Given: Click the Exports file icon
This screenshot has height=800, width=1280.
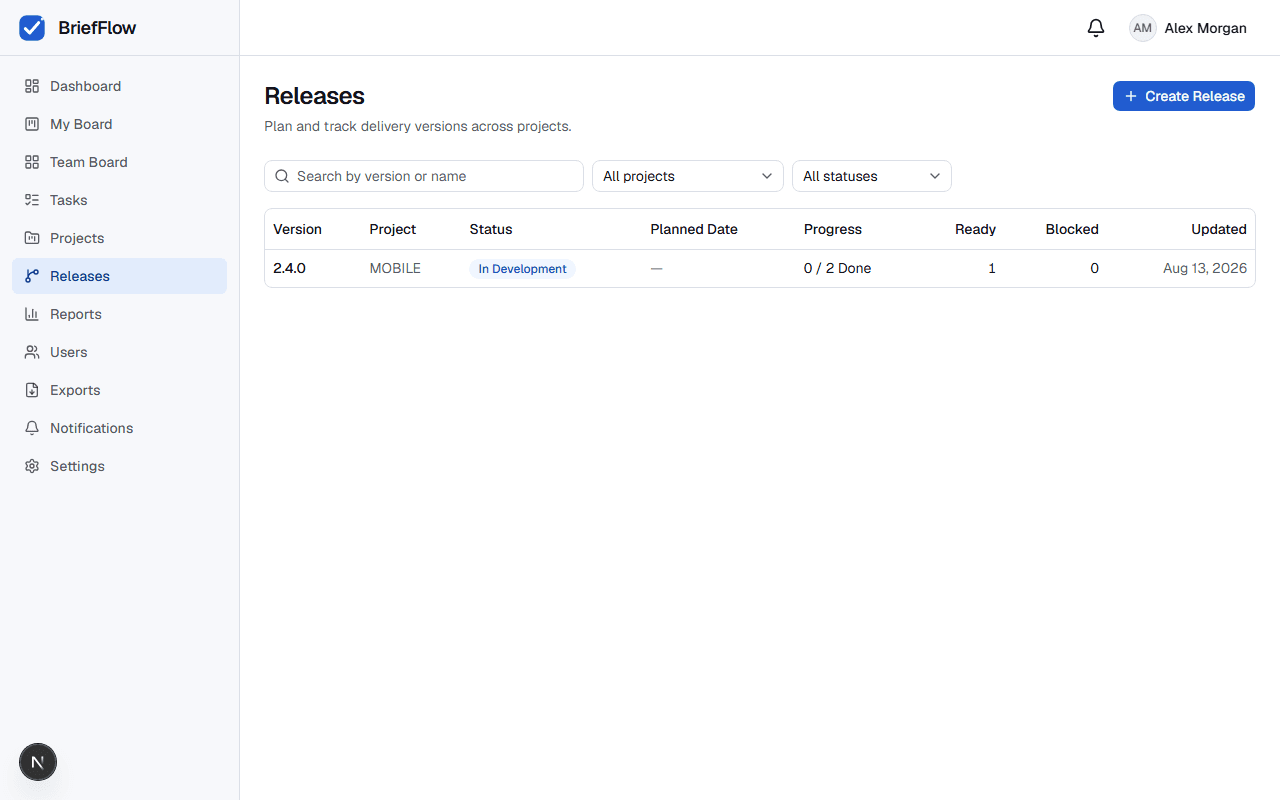Looking at the screenshot, I should pyautogui.click(x=32, y=390).
